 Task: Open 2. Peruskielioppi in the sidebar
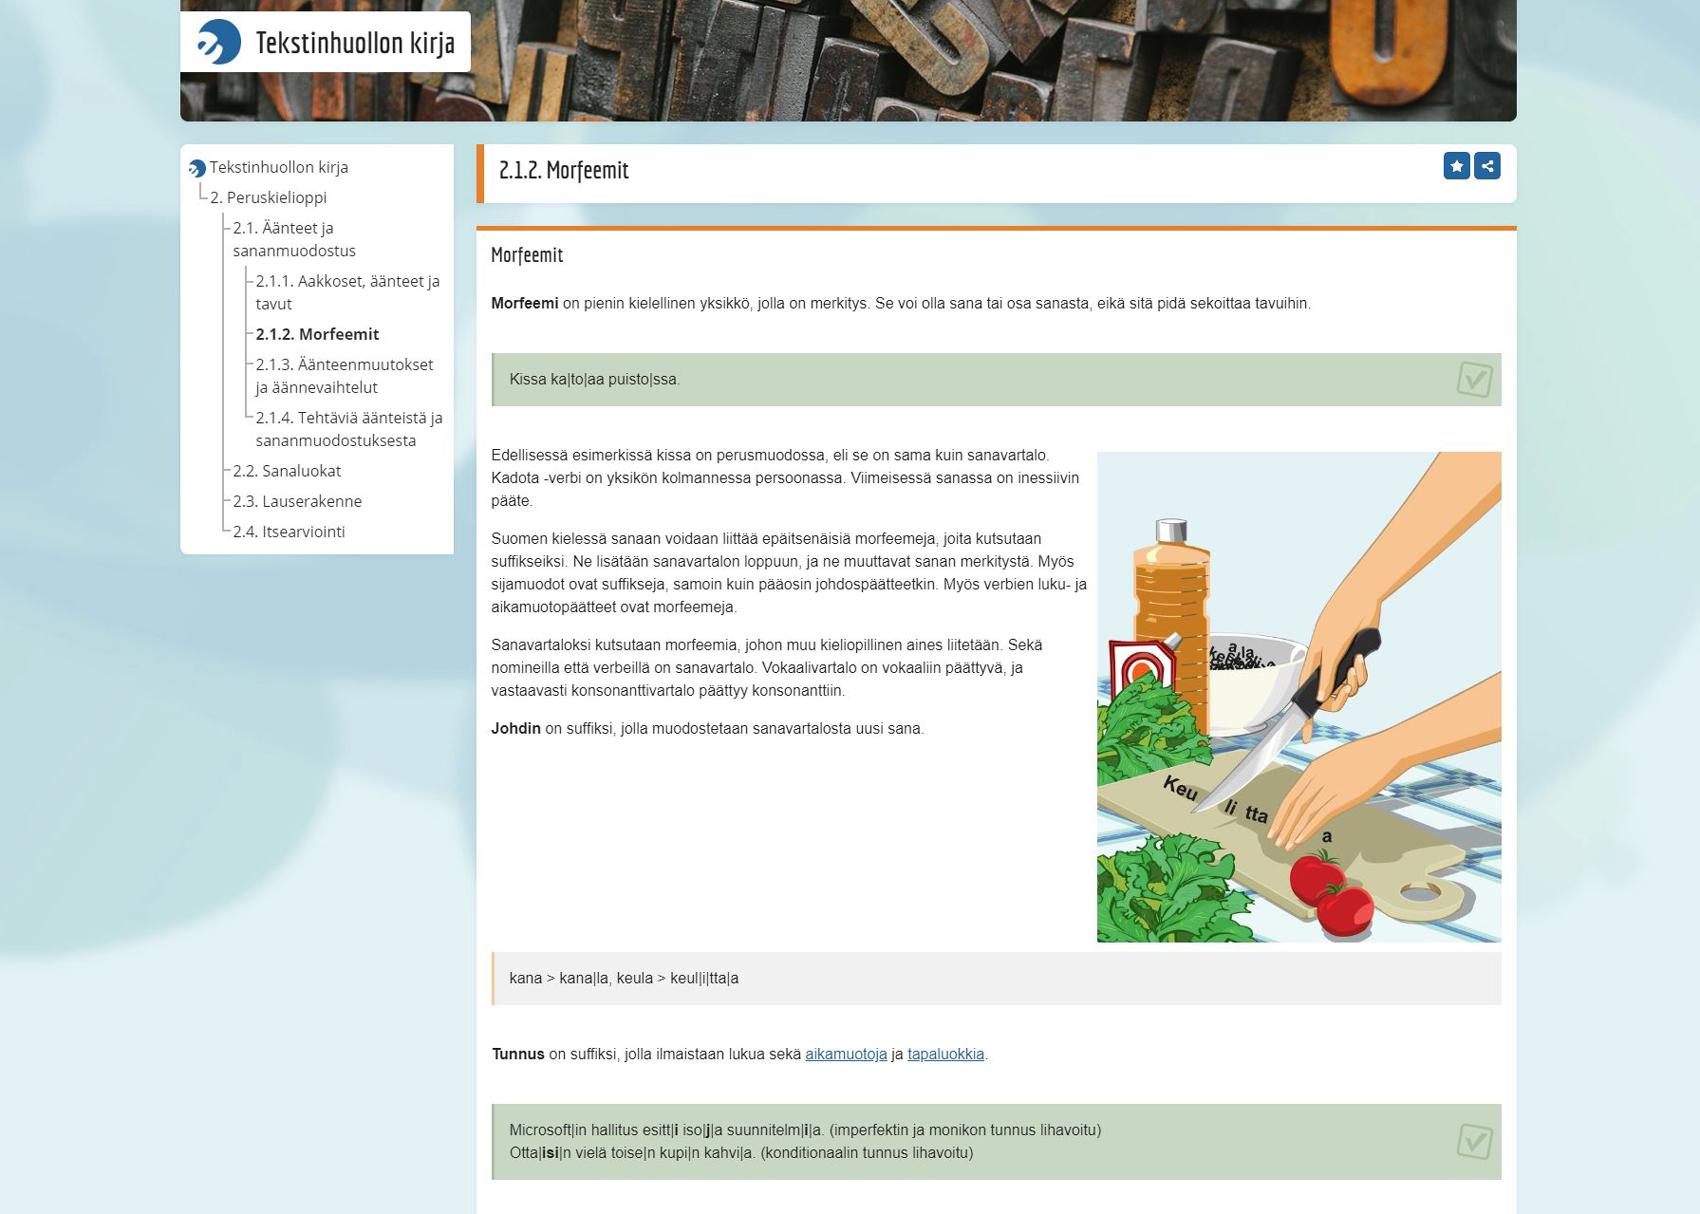(x=268, y=198)
